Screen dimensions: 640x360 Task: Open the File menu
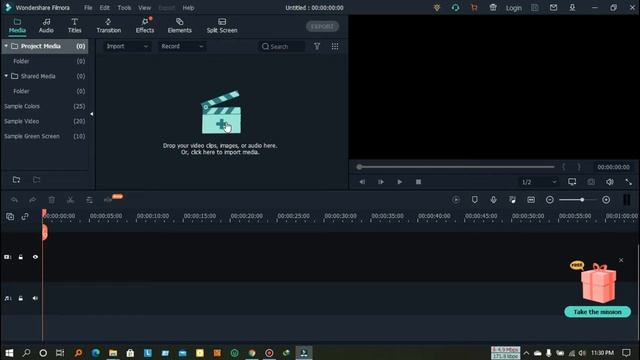tap(88, 8)
